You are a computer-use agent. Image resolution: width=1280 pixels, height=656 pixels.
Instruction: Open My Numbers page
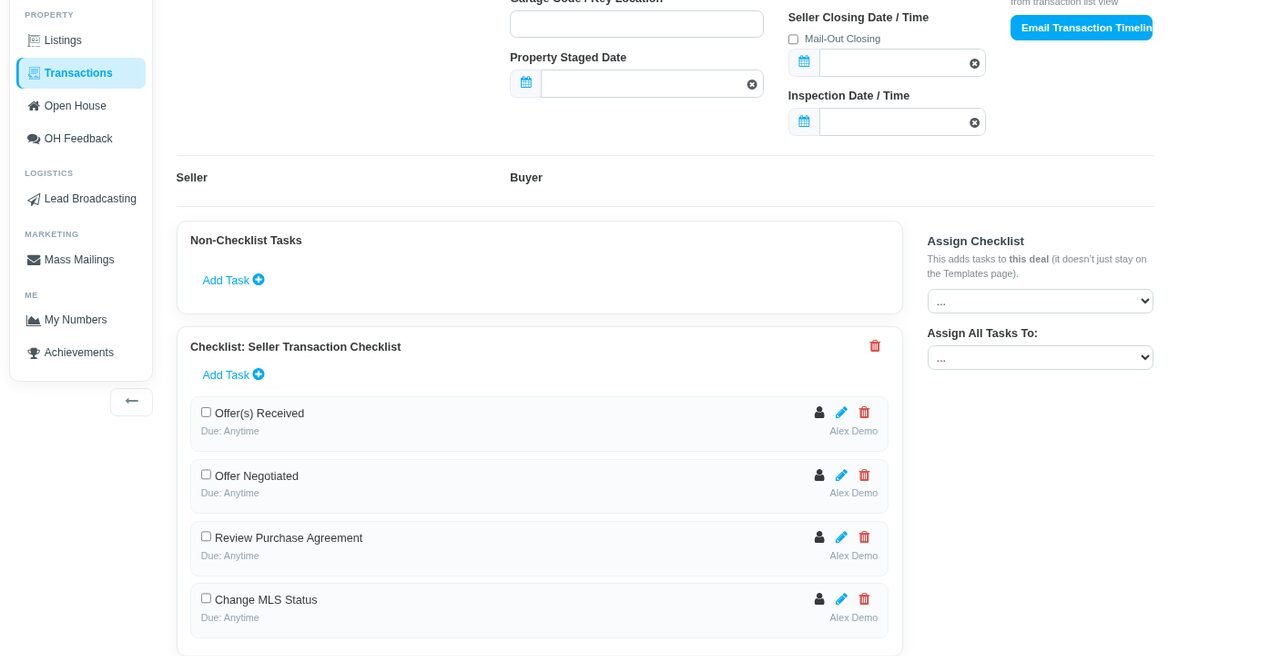tap(81, 320)
